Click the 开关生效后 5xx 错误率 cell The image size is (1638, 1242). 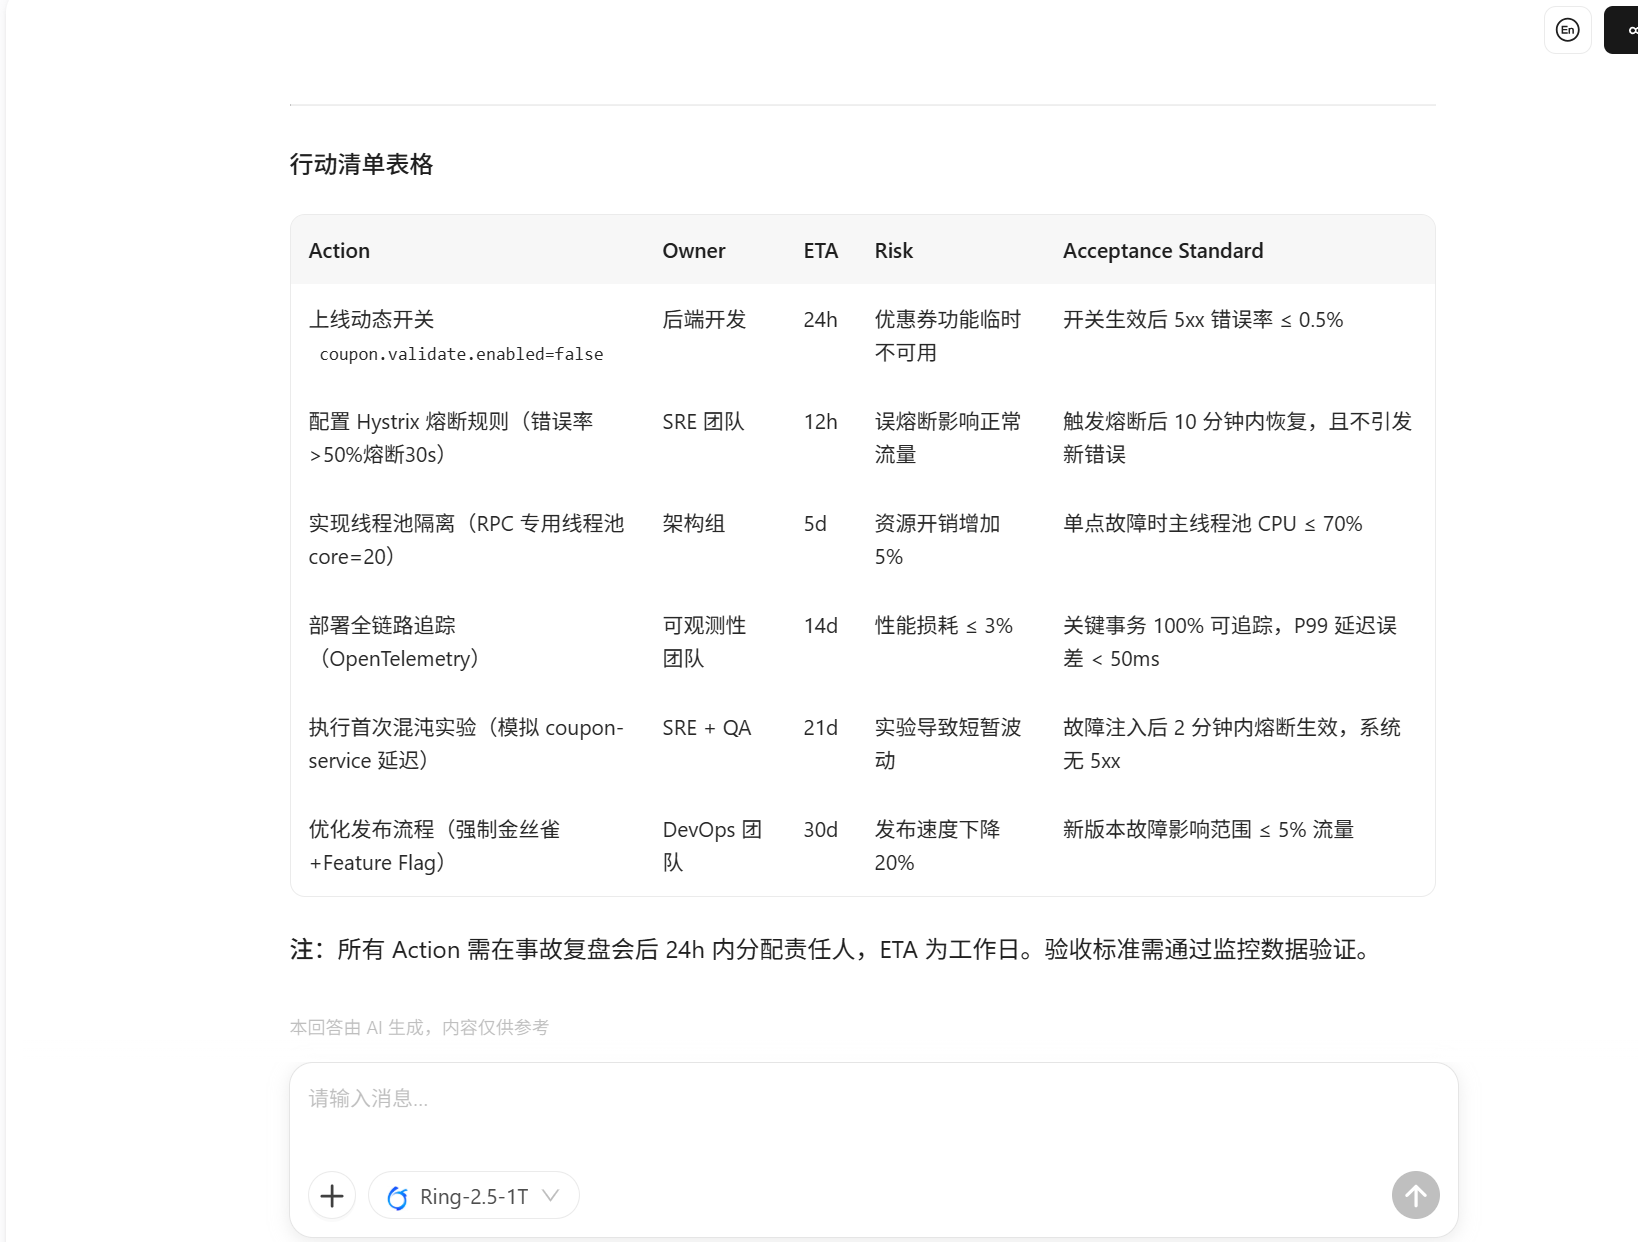point(1202,320)
